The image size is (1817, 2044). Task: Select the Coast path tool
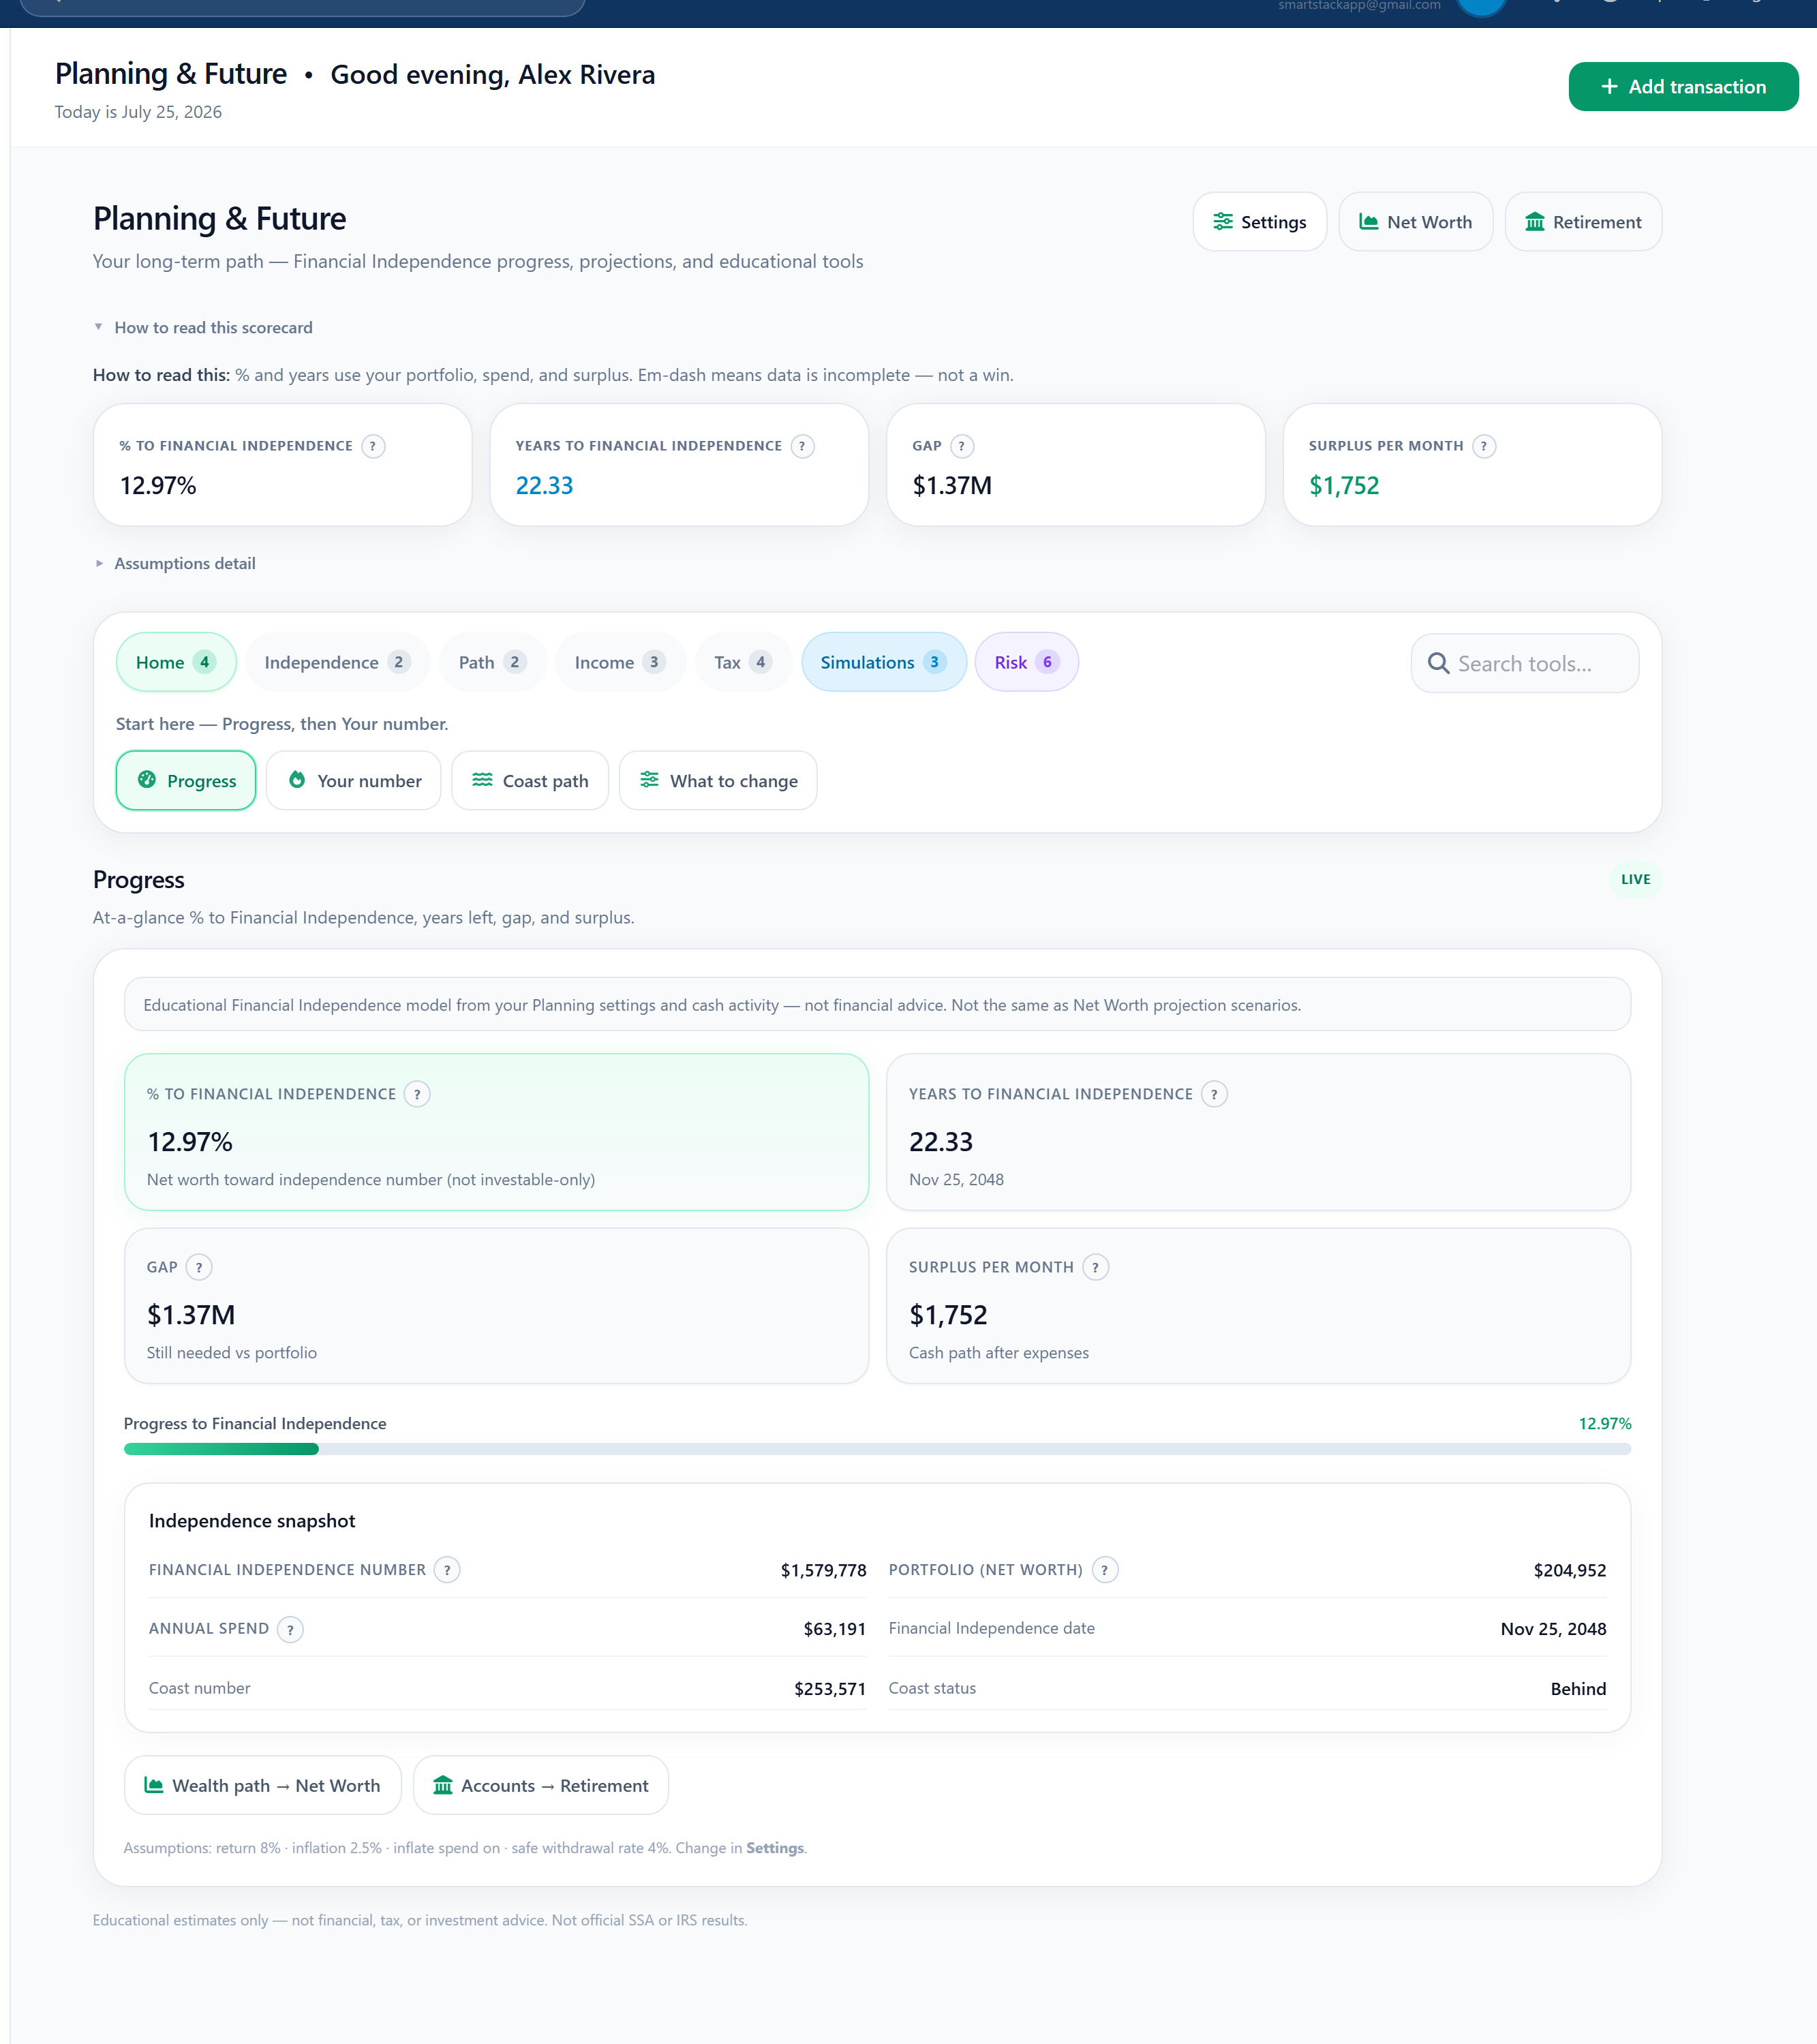[530, 781]
